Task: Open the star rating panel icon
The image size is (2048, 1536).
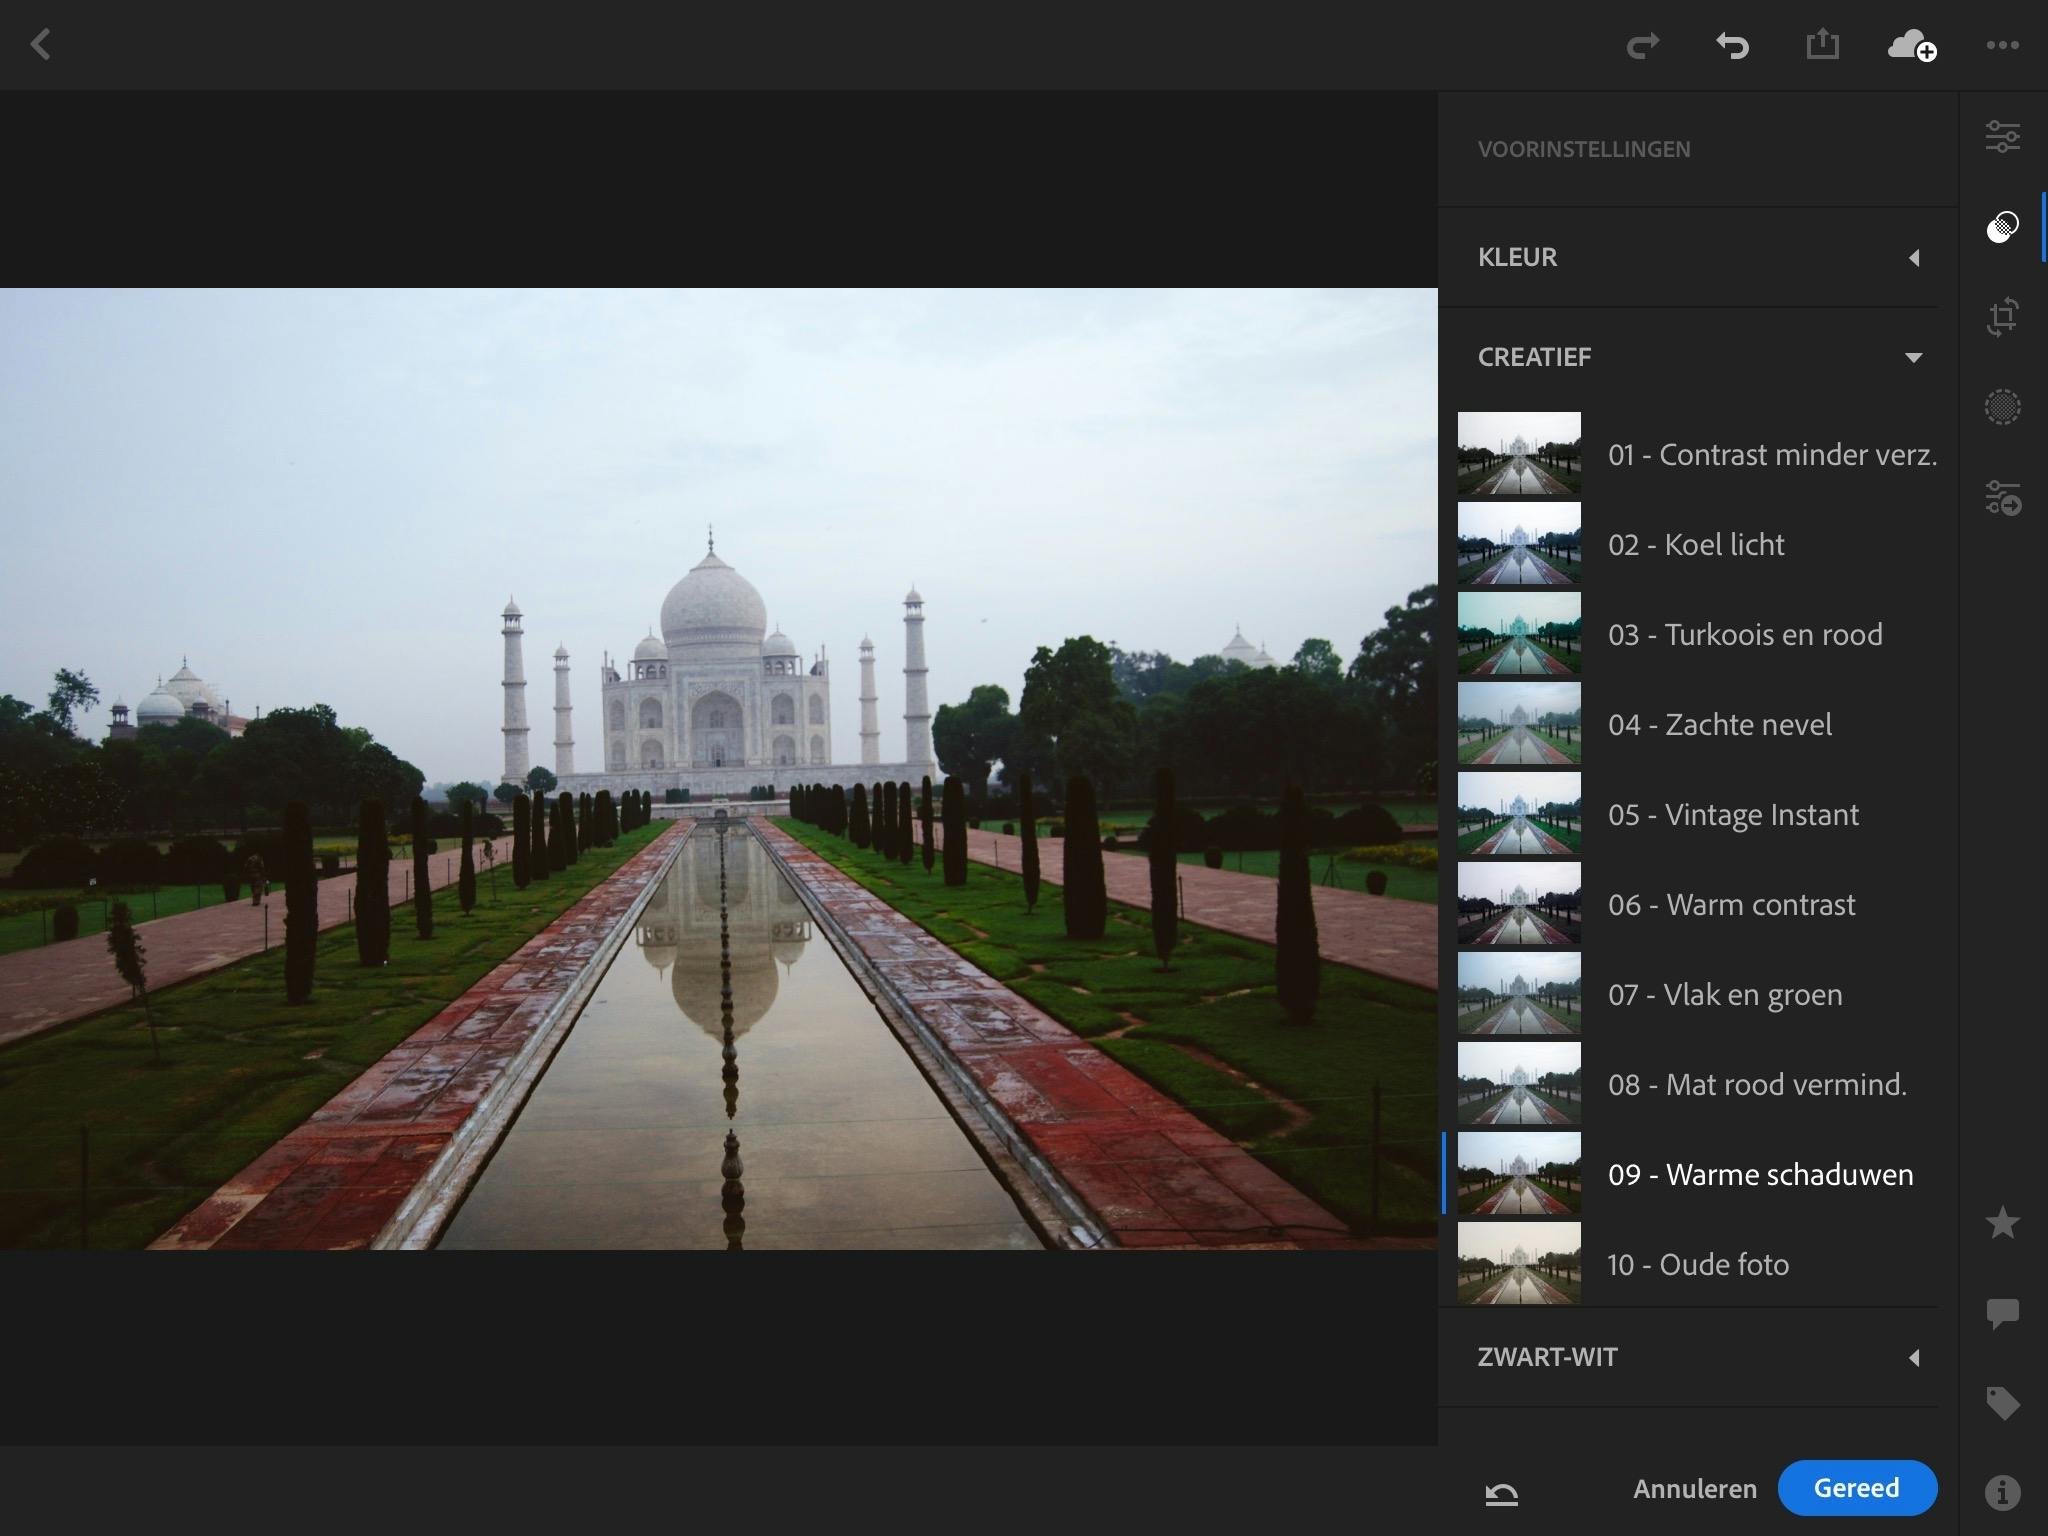Action: click(x=2002, y=1223)
